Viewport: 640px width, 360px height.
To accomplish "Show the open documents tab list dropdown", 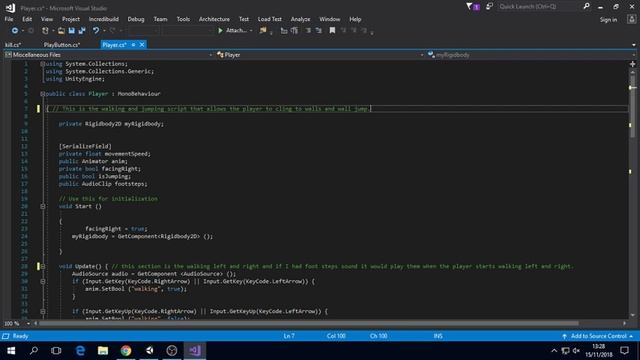I will (633, 45).
